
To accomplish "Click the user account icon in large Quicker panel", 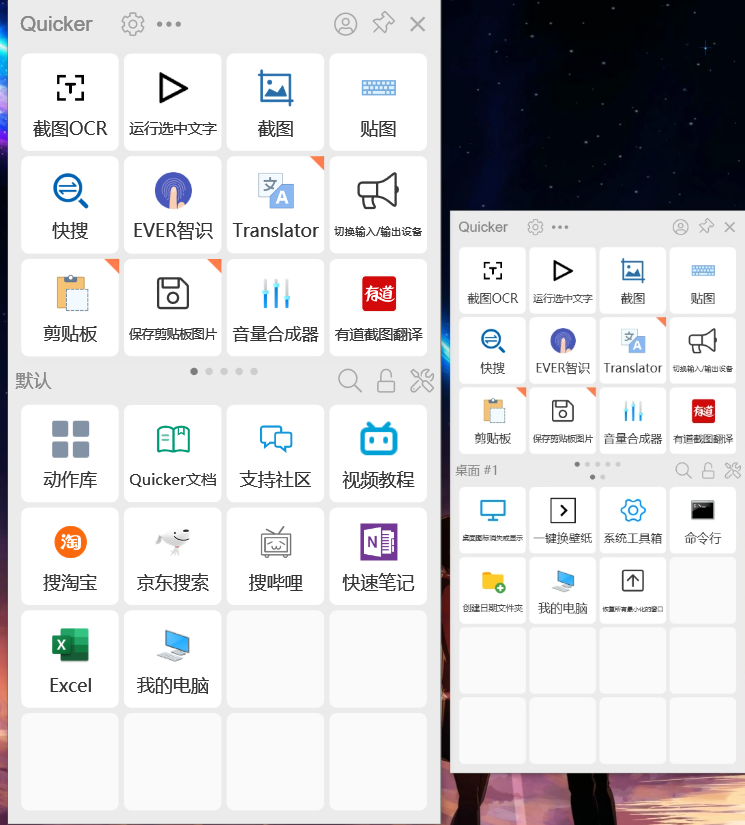I will pyautogui.click(x=346, y=24).
